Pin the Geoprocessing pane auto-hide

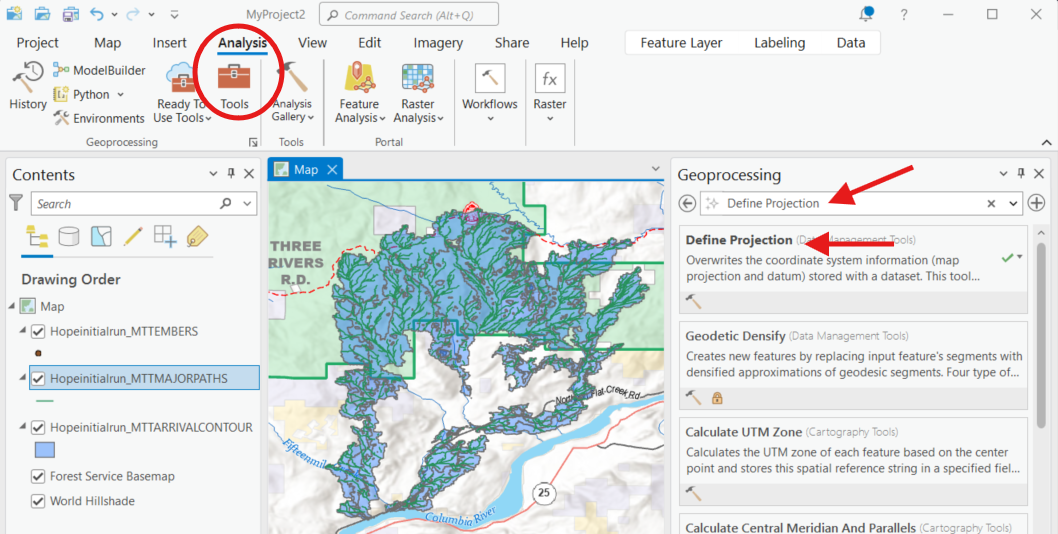pyautogui.click(x=1021, y=173)
